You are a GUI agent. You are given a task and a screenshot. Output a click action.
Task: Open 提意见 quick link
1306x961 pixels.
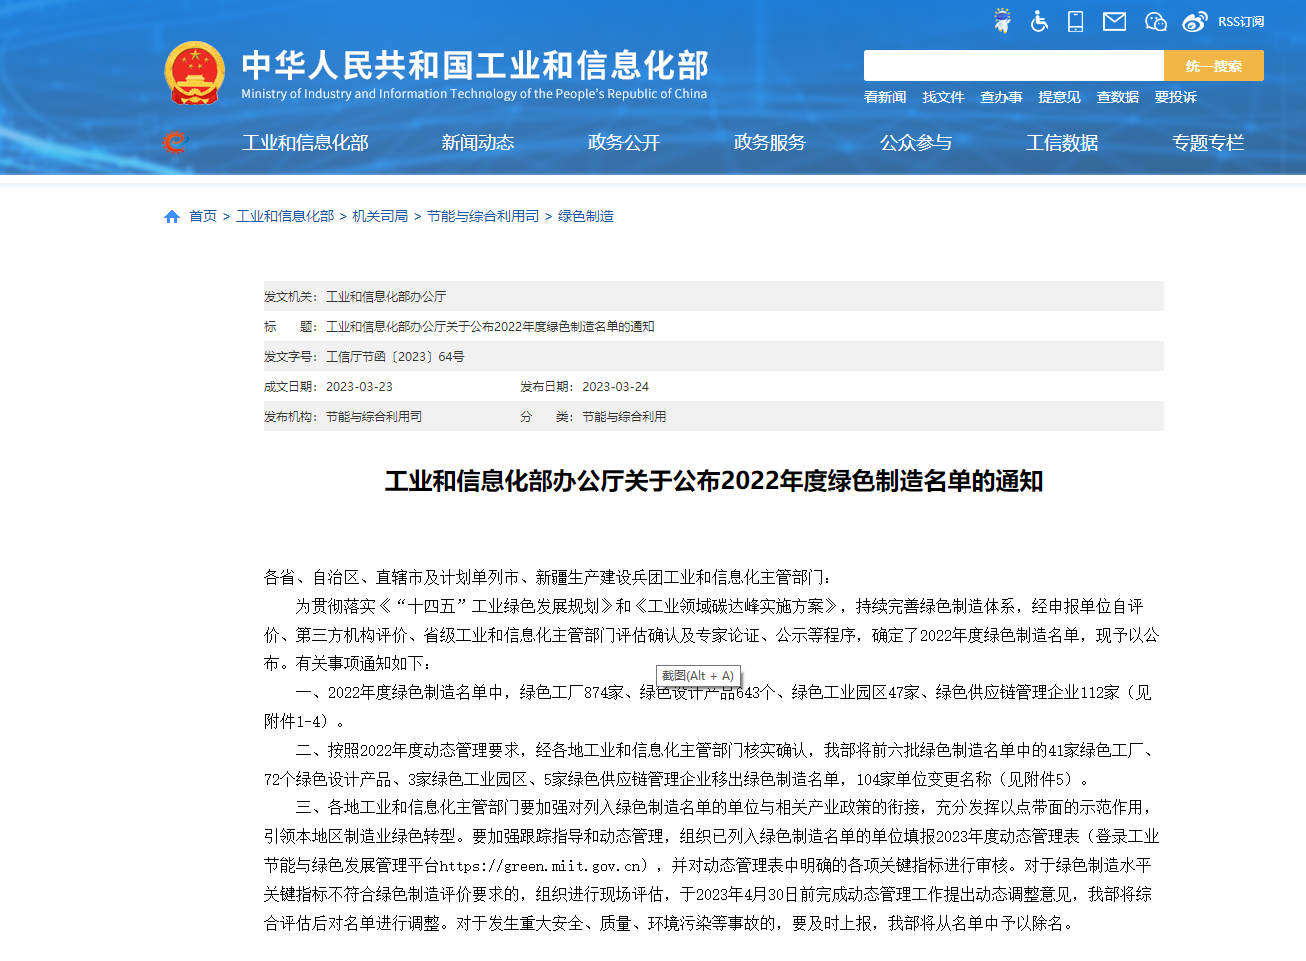coord(1059,97)
